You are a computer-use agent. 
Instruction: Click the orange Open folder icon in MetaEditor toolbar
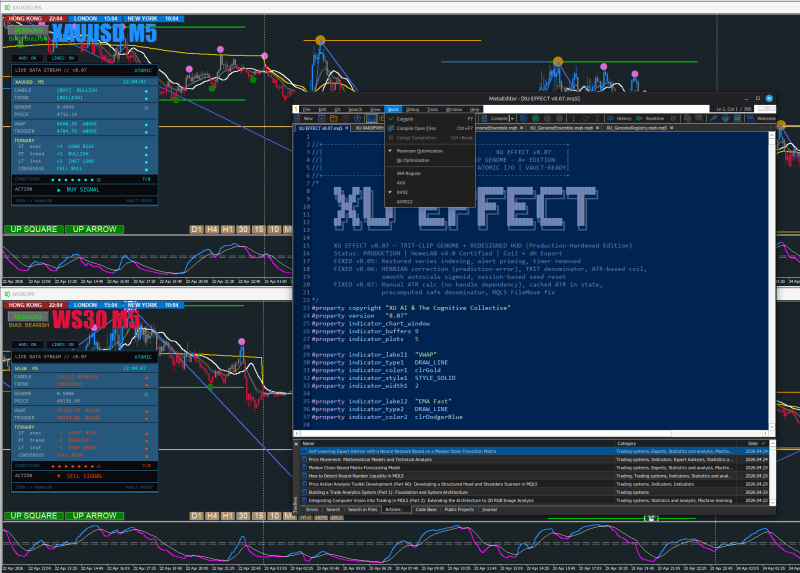point(333,118)
